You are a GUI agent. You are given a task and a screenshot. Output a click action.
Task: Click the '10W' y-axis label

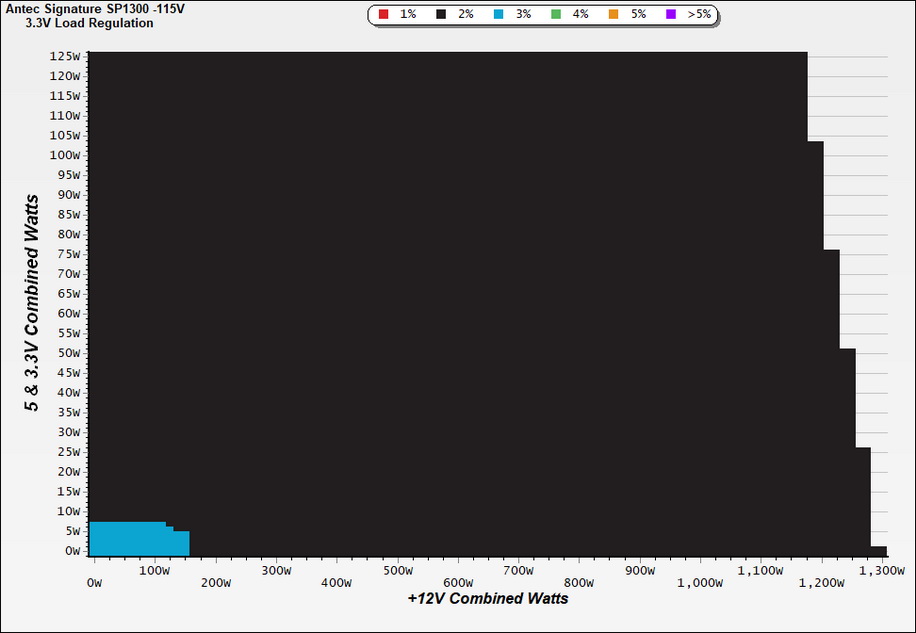68,512
